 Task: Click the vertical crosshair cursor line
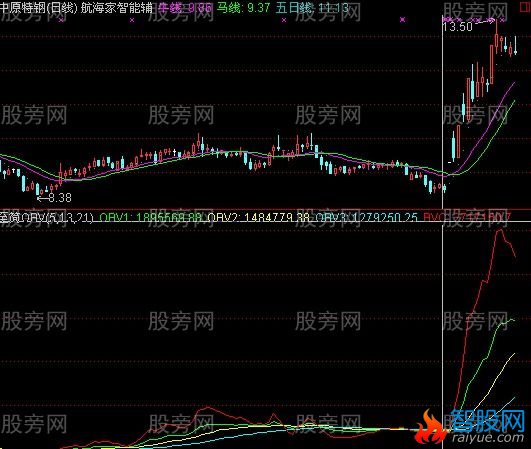pos(442,223)
